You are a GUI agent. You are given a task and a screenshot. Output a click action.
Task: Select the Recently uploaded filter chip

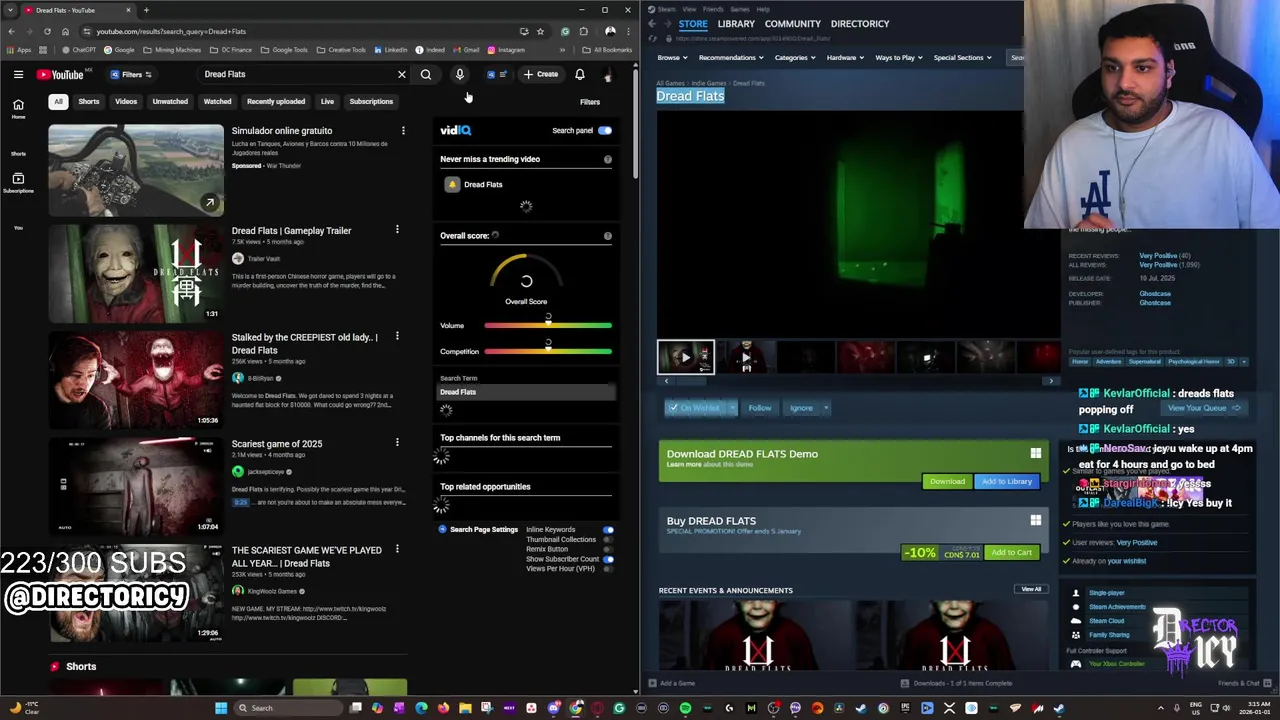point(276,101)
